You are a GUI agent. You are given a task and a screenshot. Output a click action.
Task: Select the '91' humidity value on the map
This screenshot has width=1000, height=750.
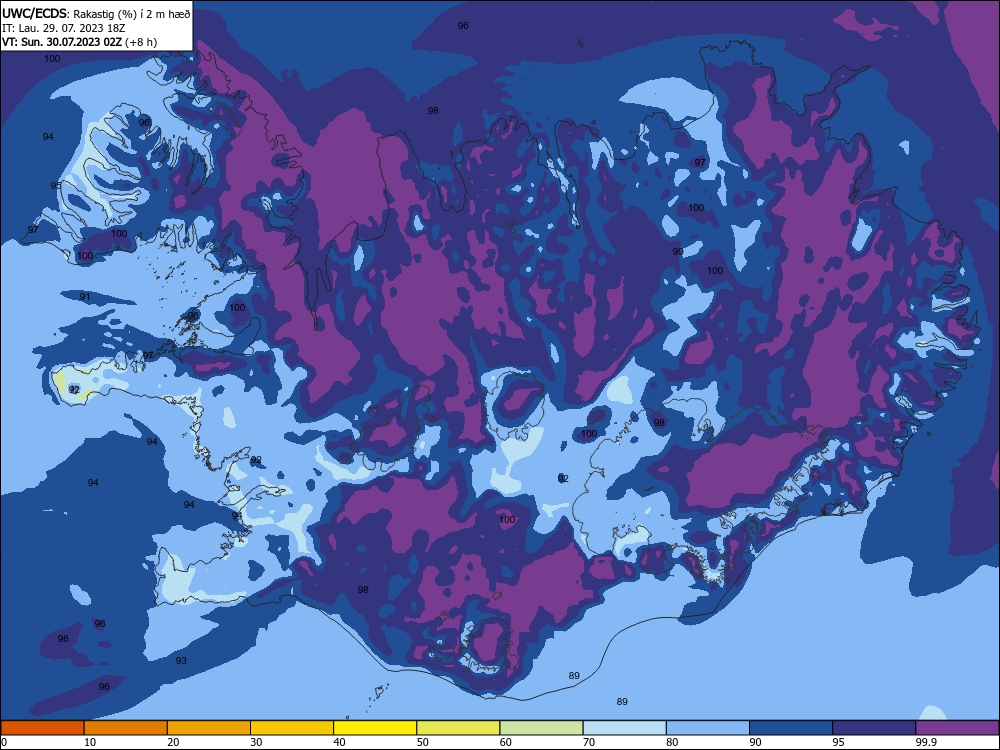tap(85, 297)
